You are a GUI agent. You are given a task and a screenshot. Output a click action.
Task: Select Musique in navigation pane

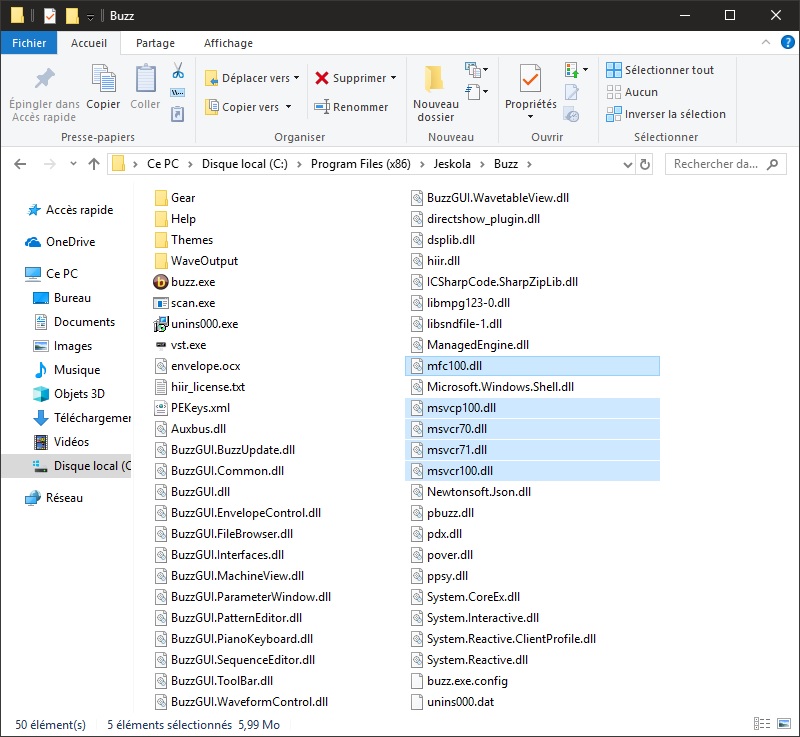coord(67,370)
